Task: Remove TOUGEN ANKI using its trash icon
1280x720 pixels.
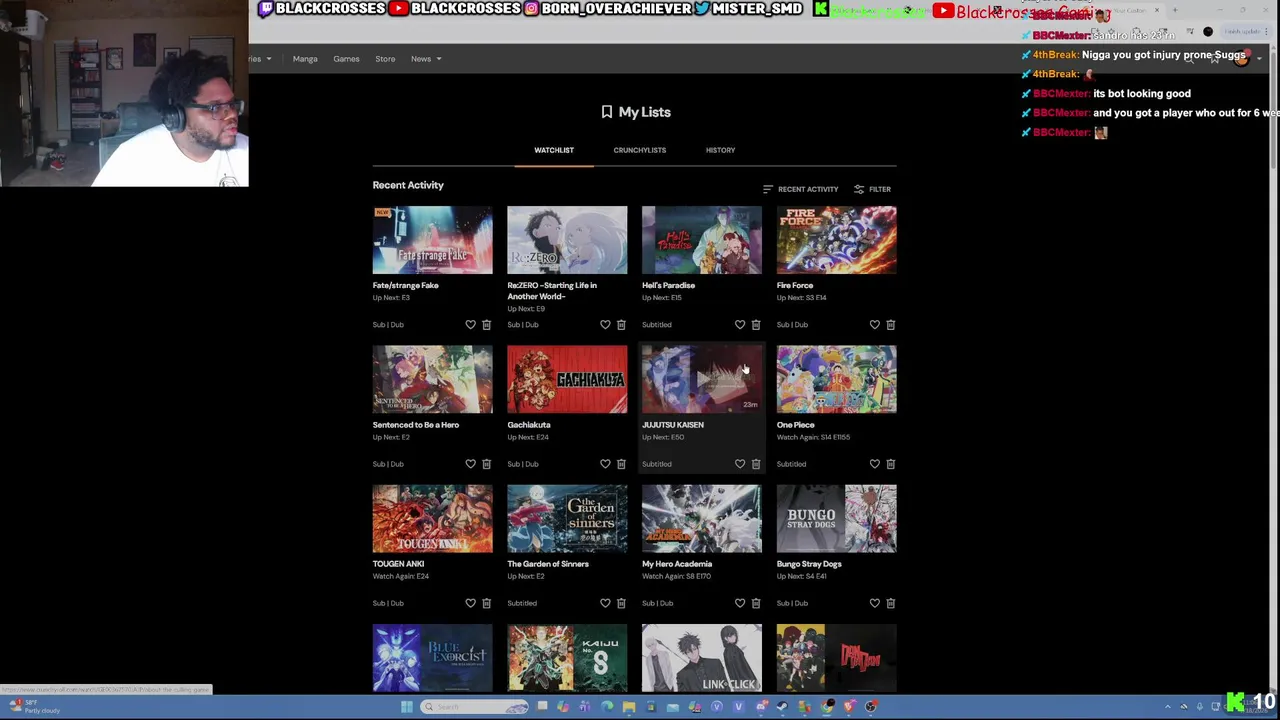Action: (x=486, y=603)
